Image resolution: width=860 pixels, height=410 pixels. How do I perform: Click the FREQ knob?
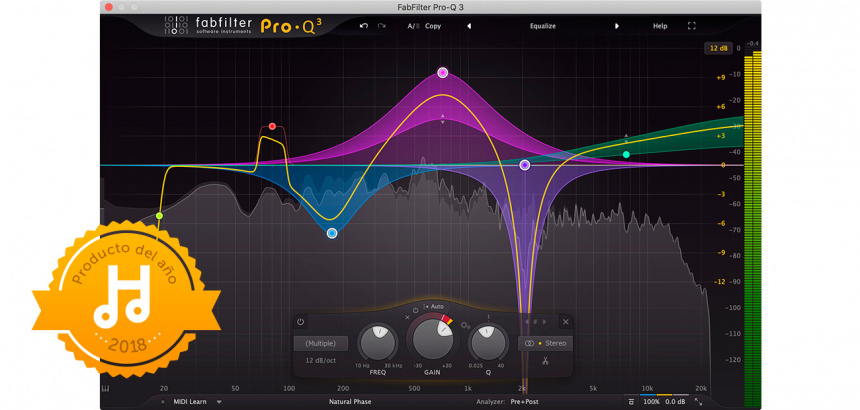(x=377, y=343)
